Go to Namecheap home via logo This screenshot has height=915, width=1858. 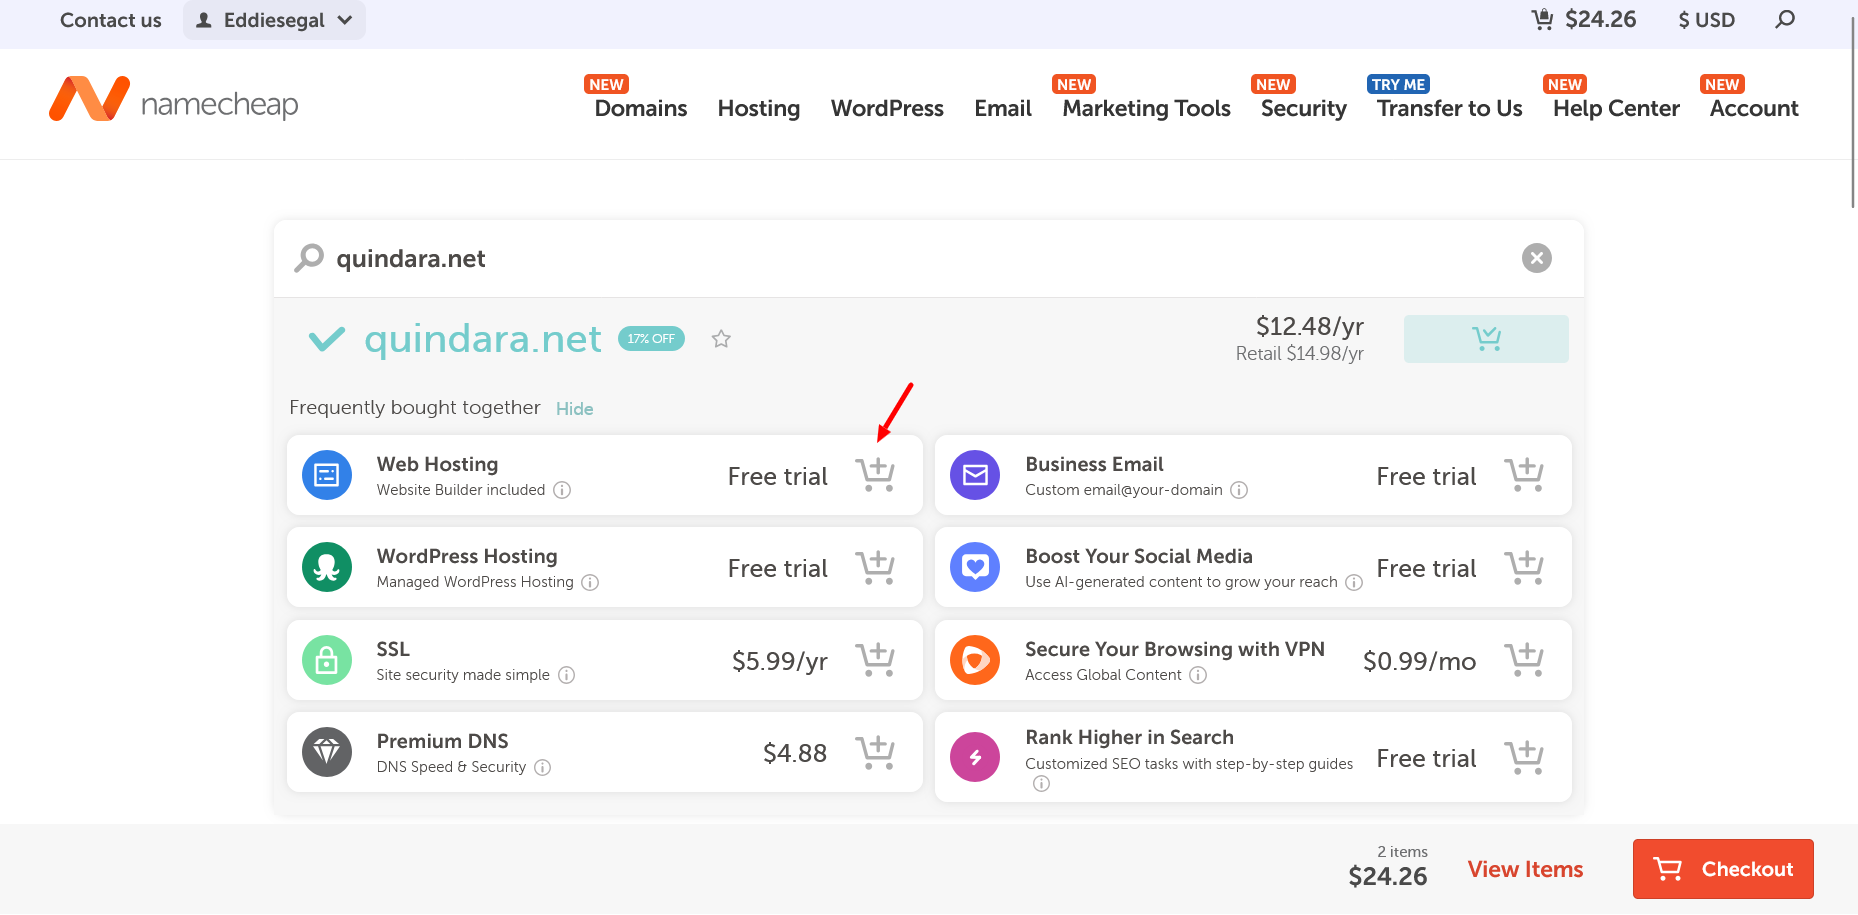pyautogui.click(x=174, y=100)
